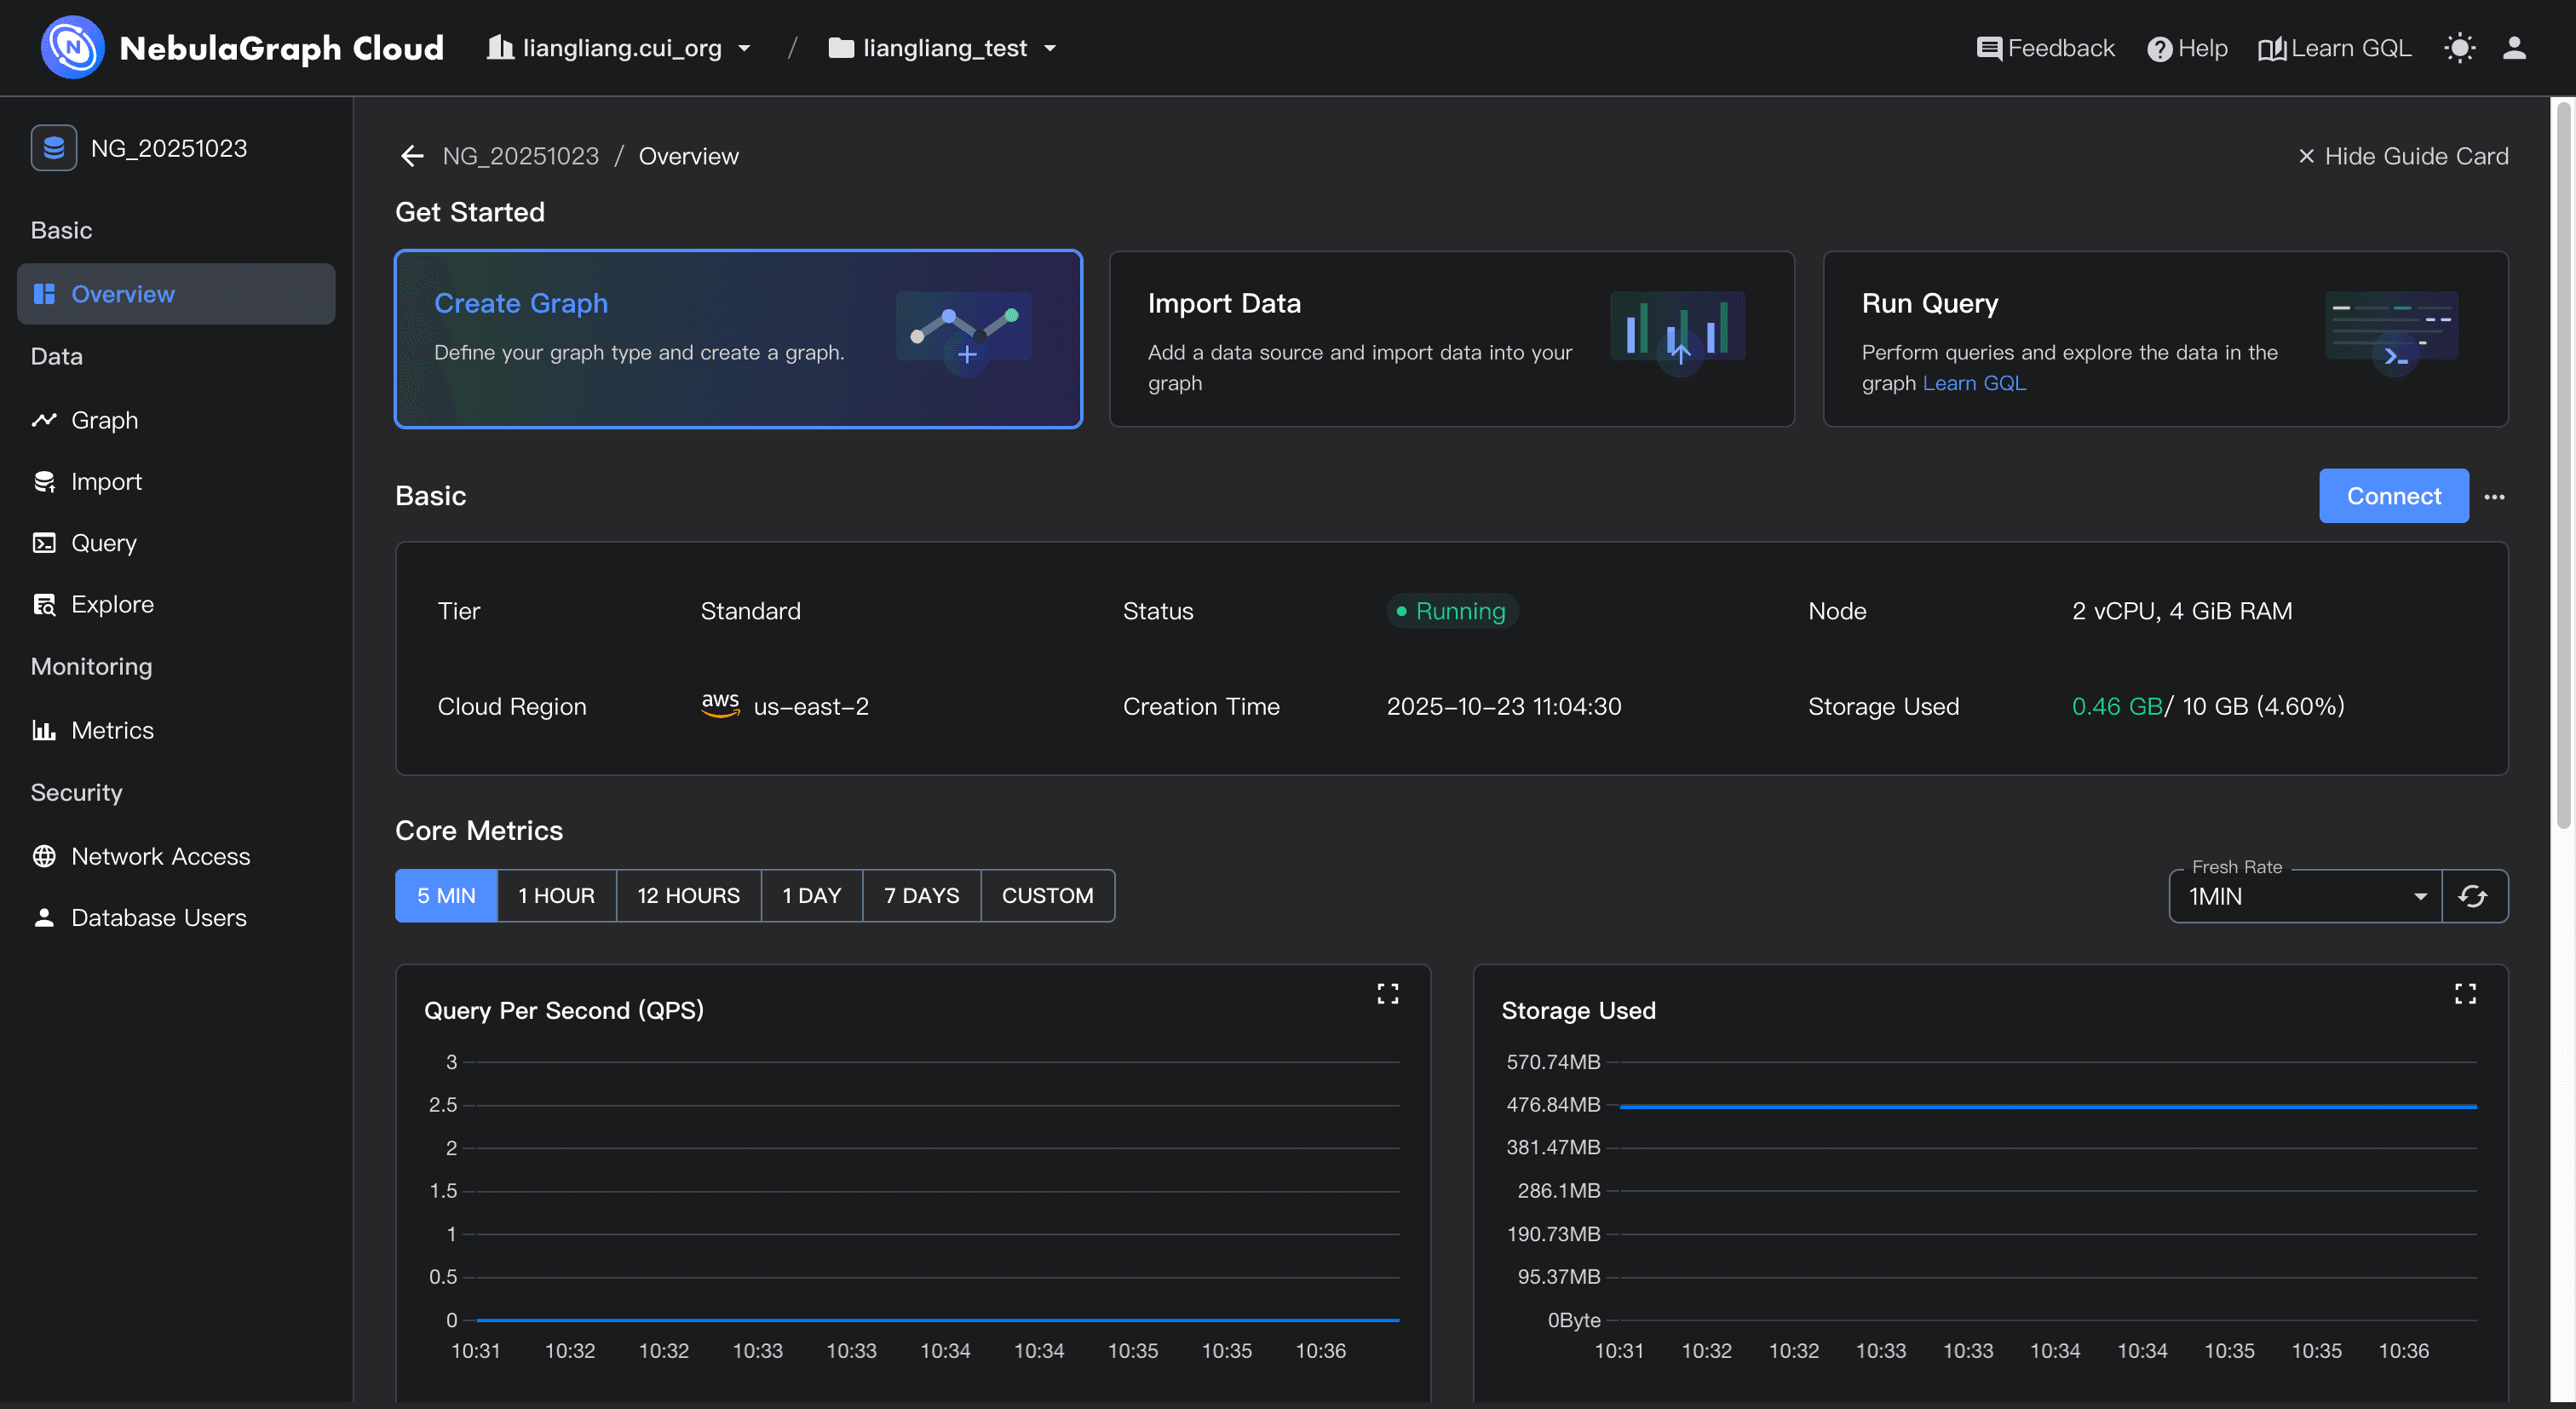Click the NebulaGraph Cloud logo icon
The height and width of the screenshot is (1409, 2576).
[72, 47]
